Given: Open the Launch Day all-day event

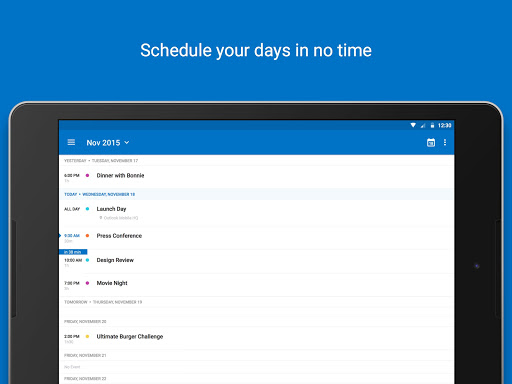Looking at the screenshot, I should [x=256, y=213].
